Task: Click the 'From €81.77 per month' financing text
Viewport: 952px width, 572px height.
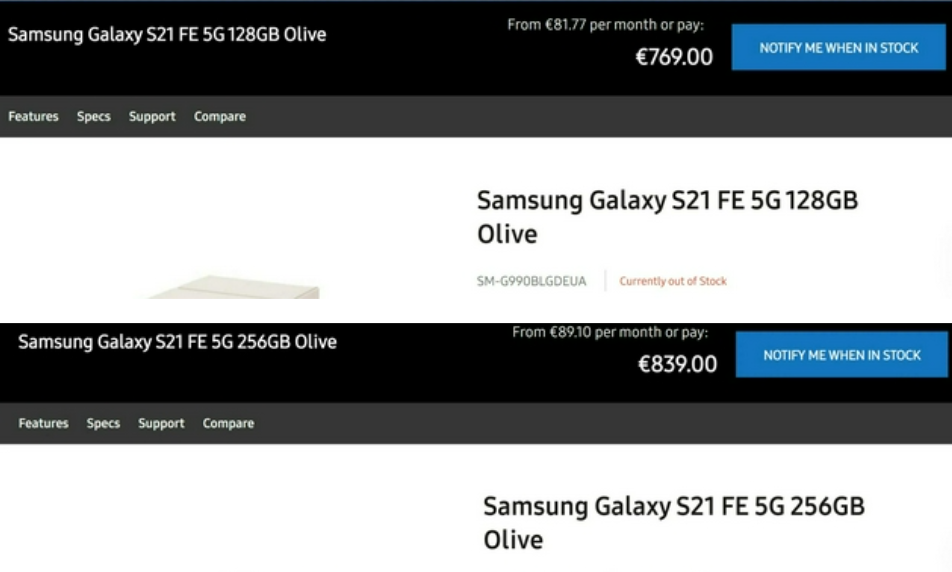Action: (605, 25)
